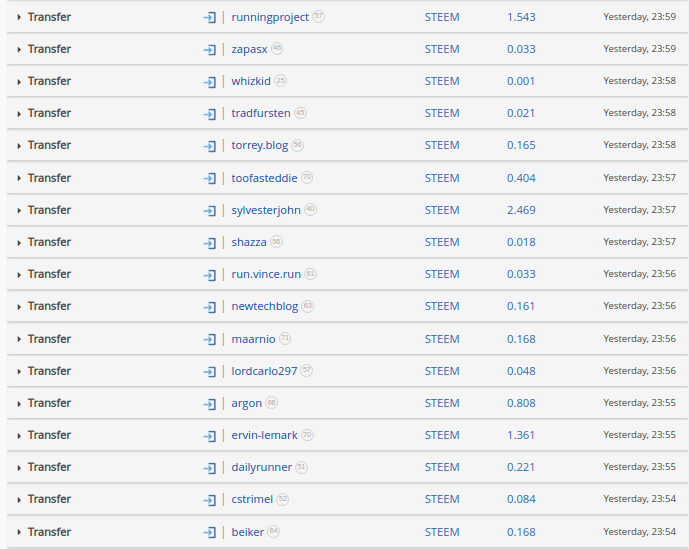689x549 pixels.
Task: Open toofasteddie account link
Action: click(x=264, y=178)
